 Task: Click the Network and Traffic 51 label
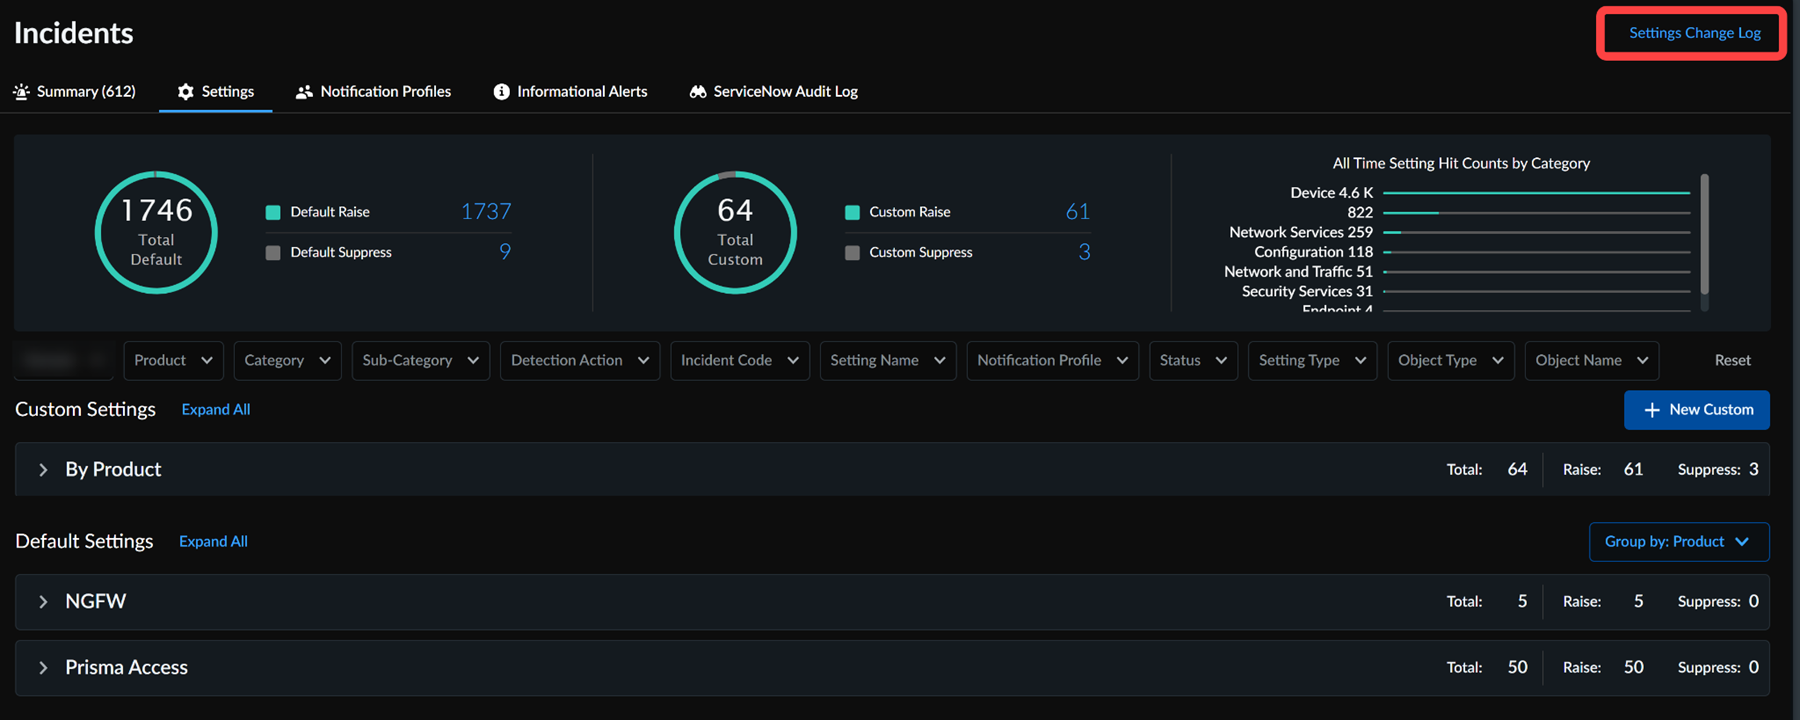coord(1298,271)
